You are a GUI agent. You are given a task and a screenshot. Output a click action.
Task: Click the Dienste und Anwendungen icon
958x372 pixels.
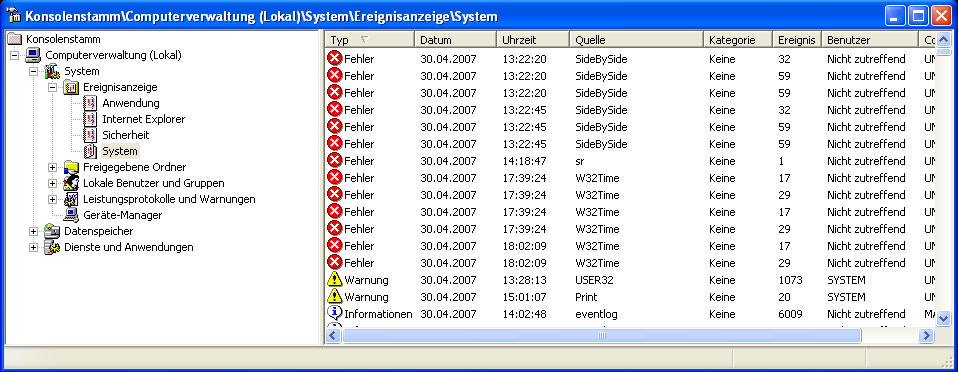point(53,247)
